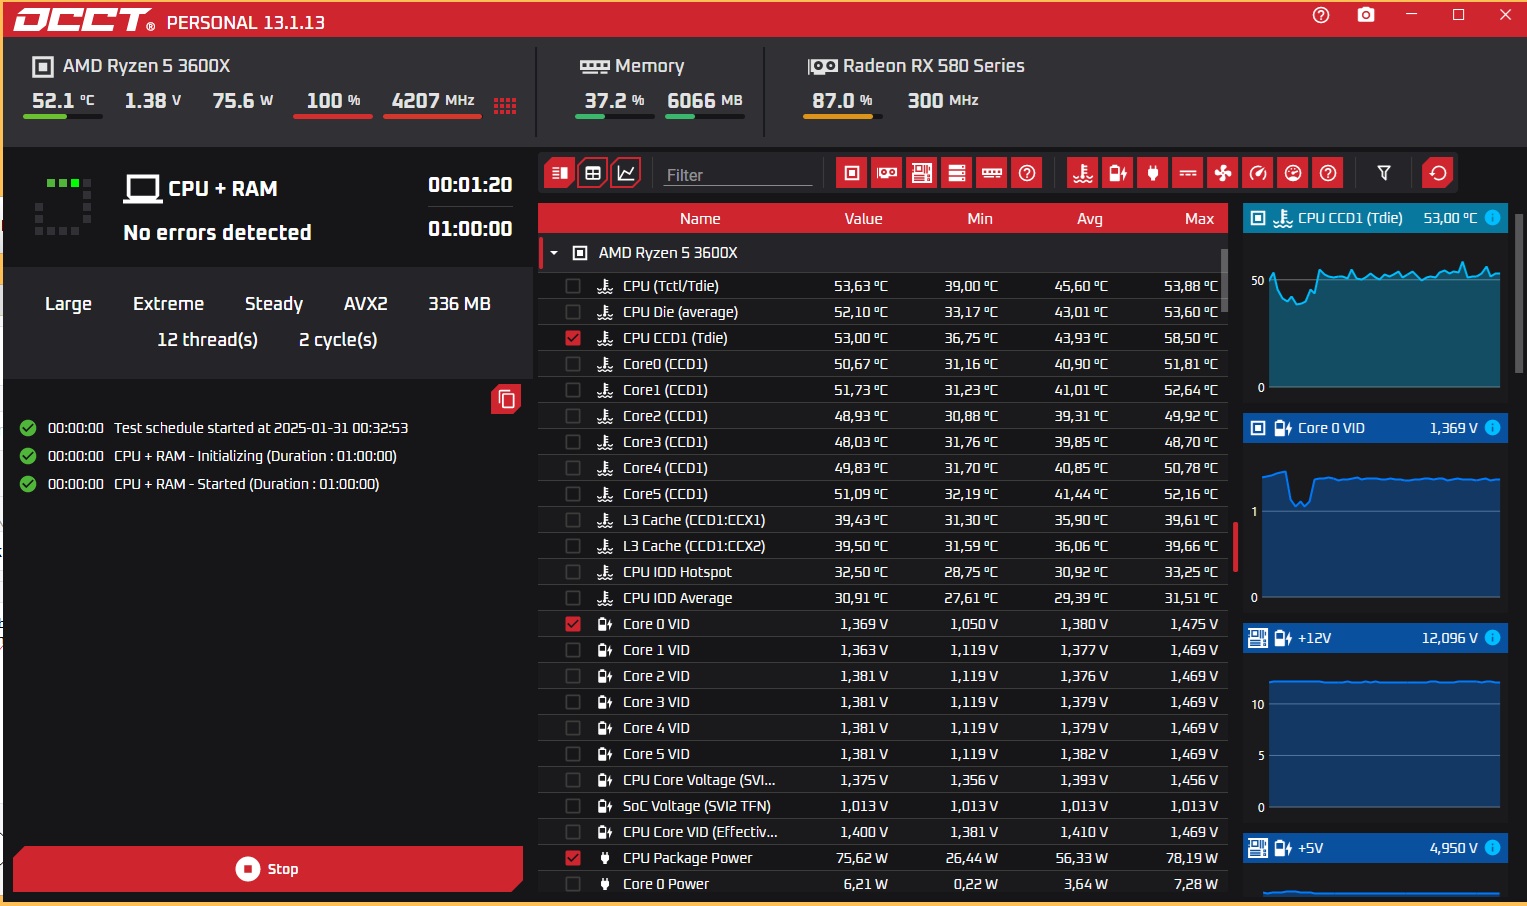Select the L3 Cache (CCD1:CCX1) row

point(882,520)
